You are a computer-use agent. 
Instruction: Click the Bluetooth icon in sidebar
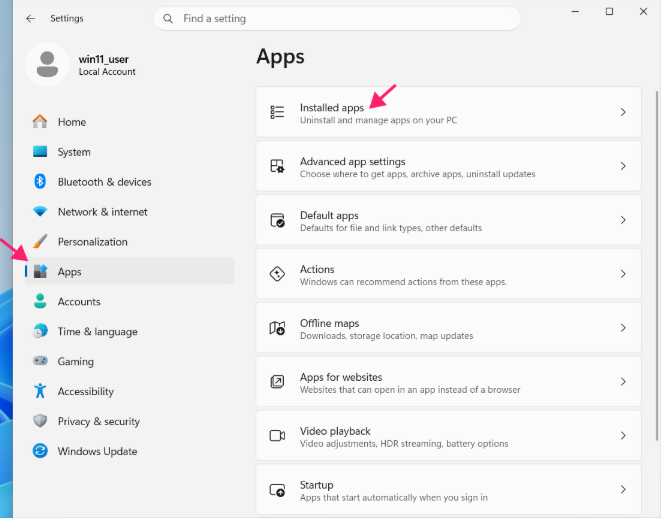tap(40, 182)
